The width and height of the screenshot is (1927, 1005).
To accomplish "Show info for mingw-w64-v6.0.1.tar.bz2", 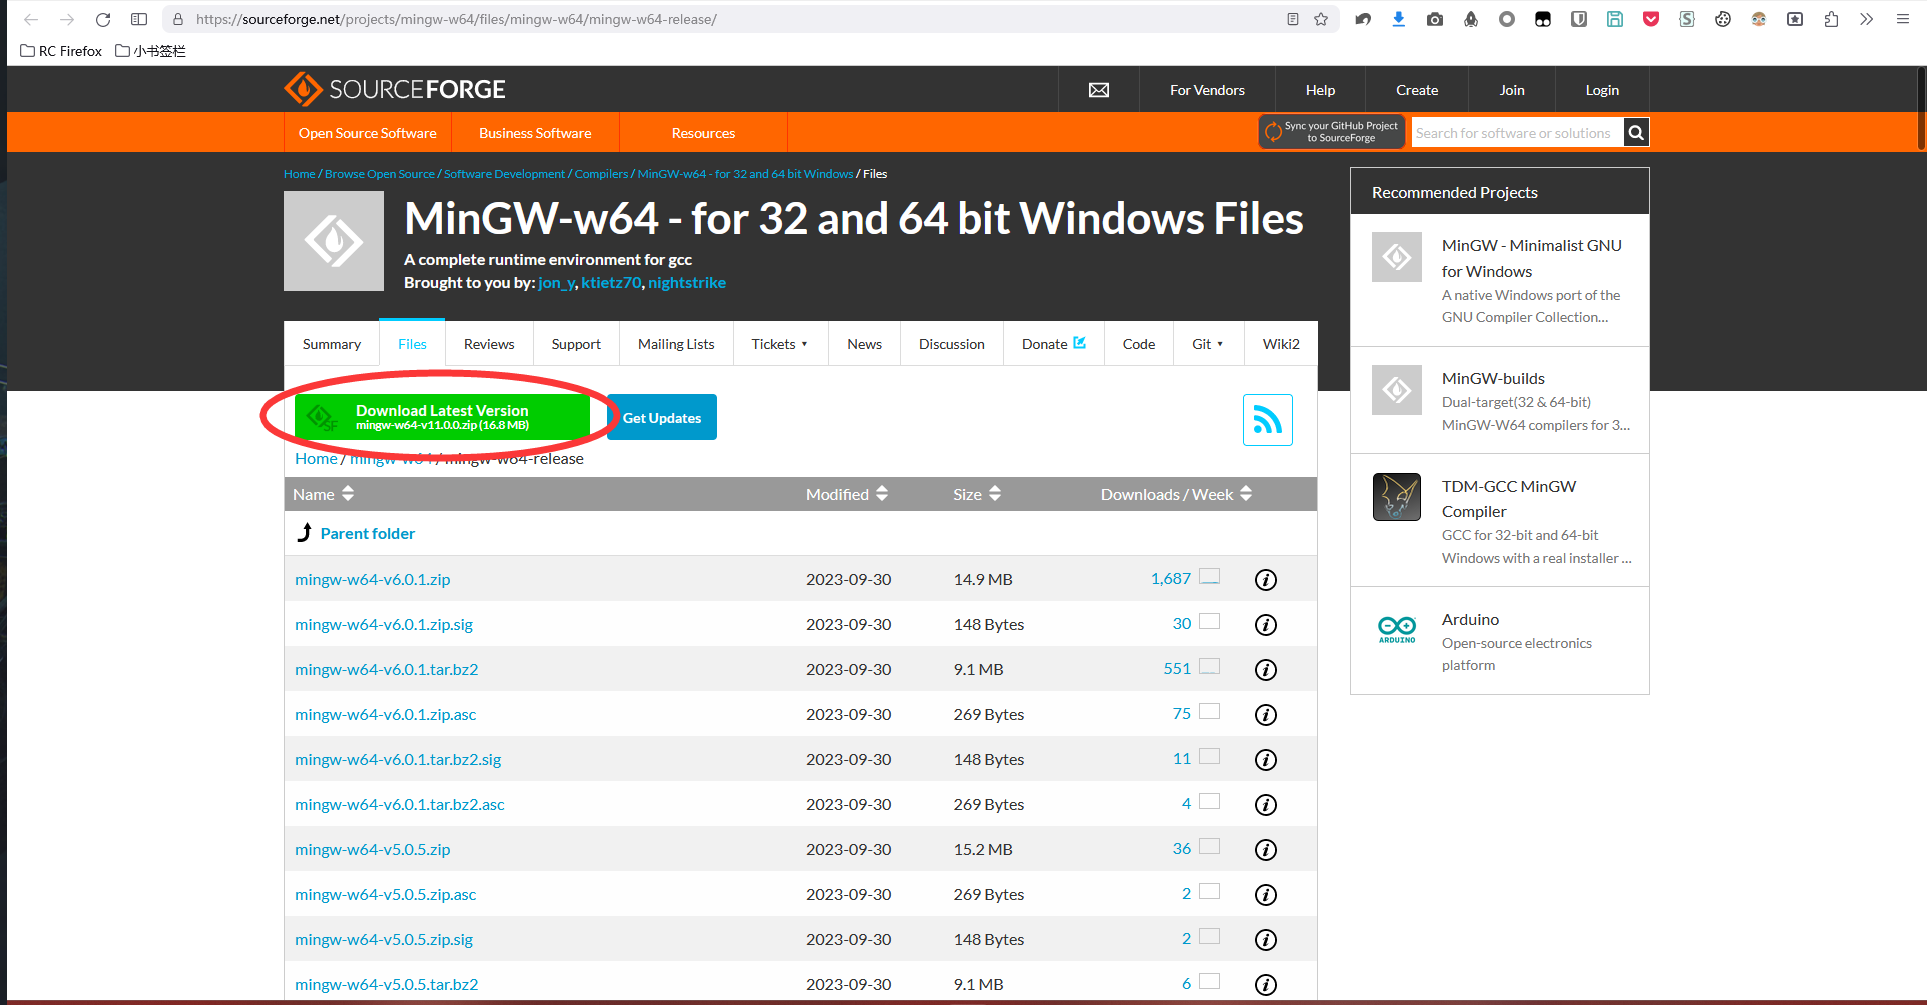I will 1266,670.
